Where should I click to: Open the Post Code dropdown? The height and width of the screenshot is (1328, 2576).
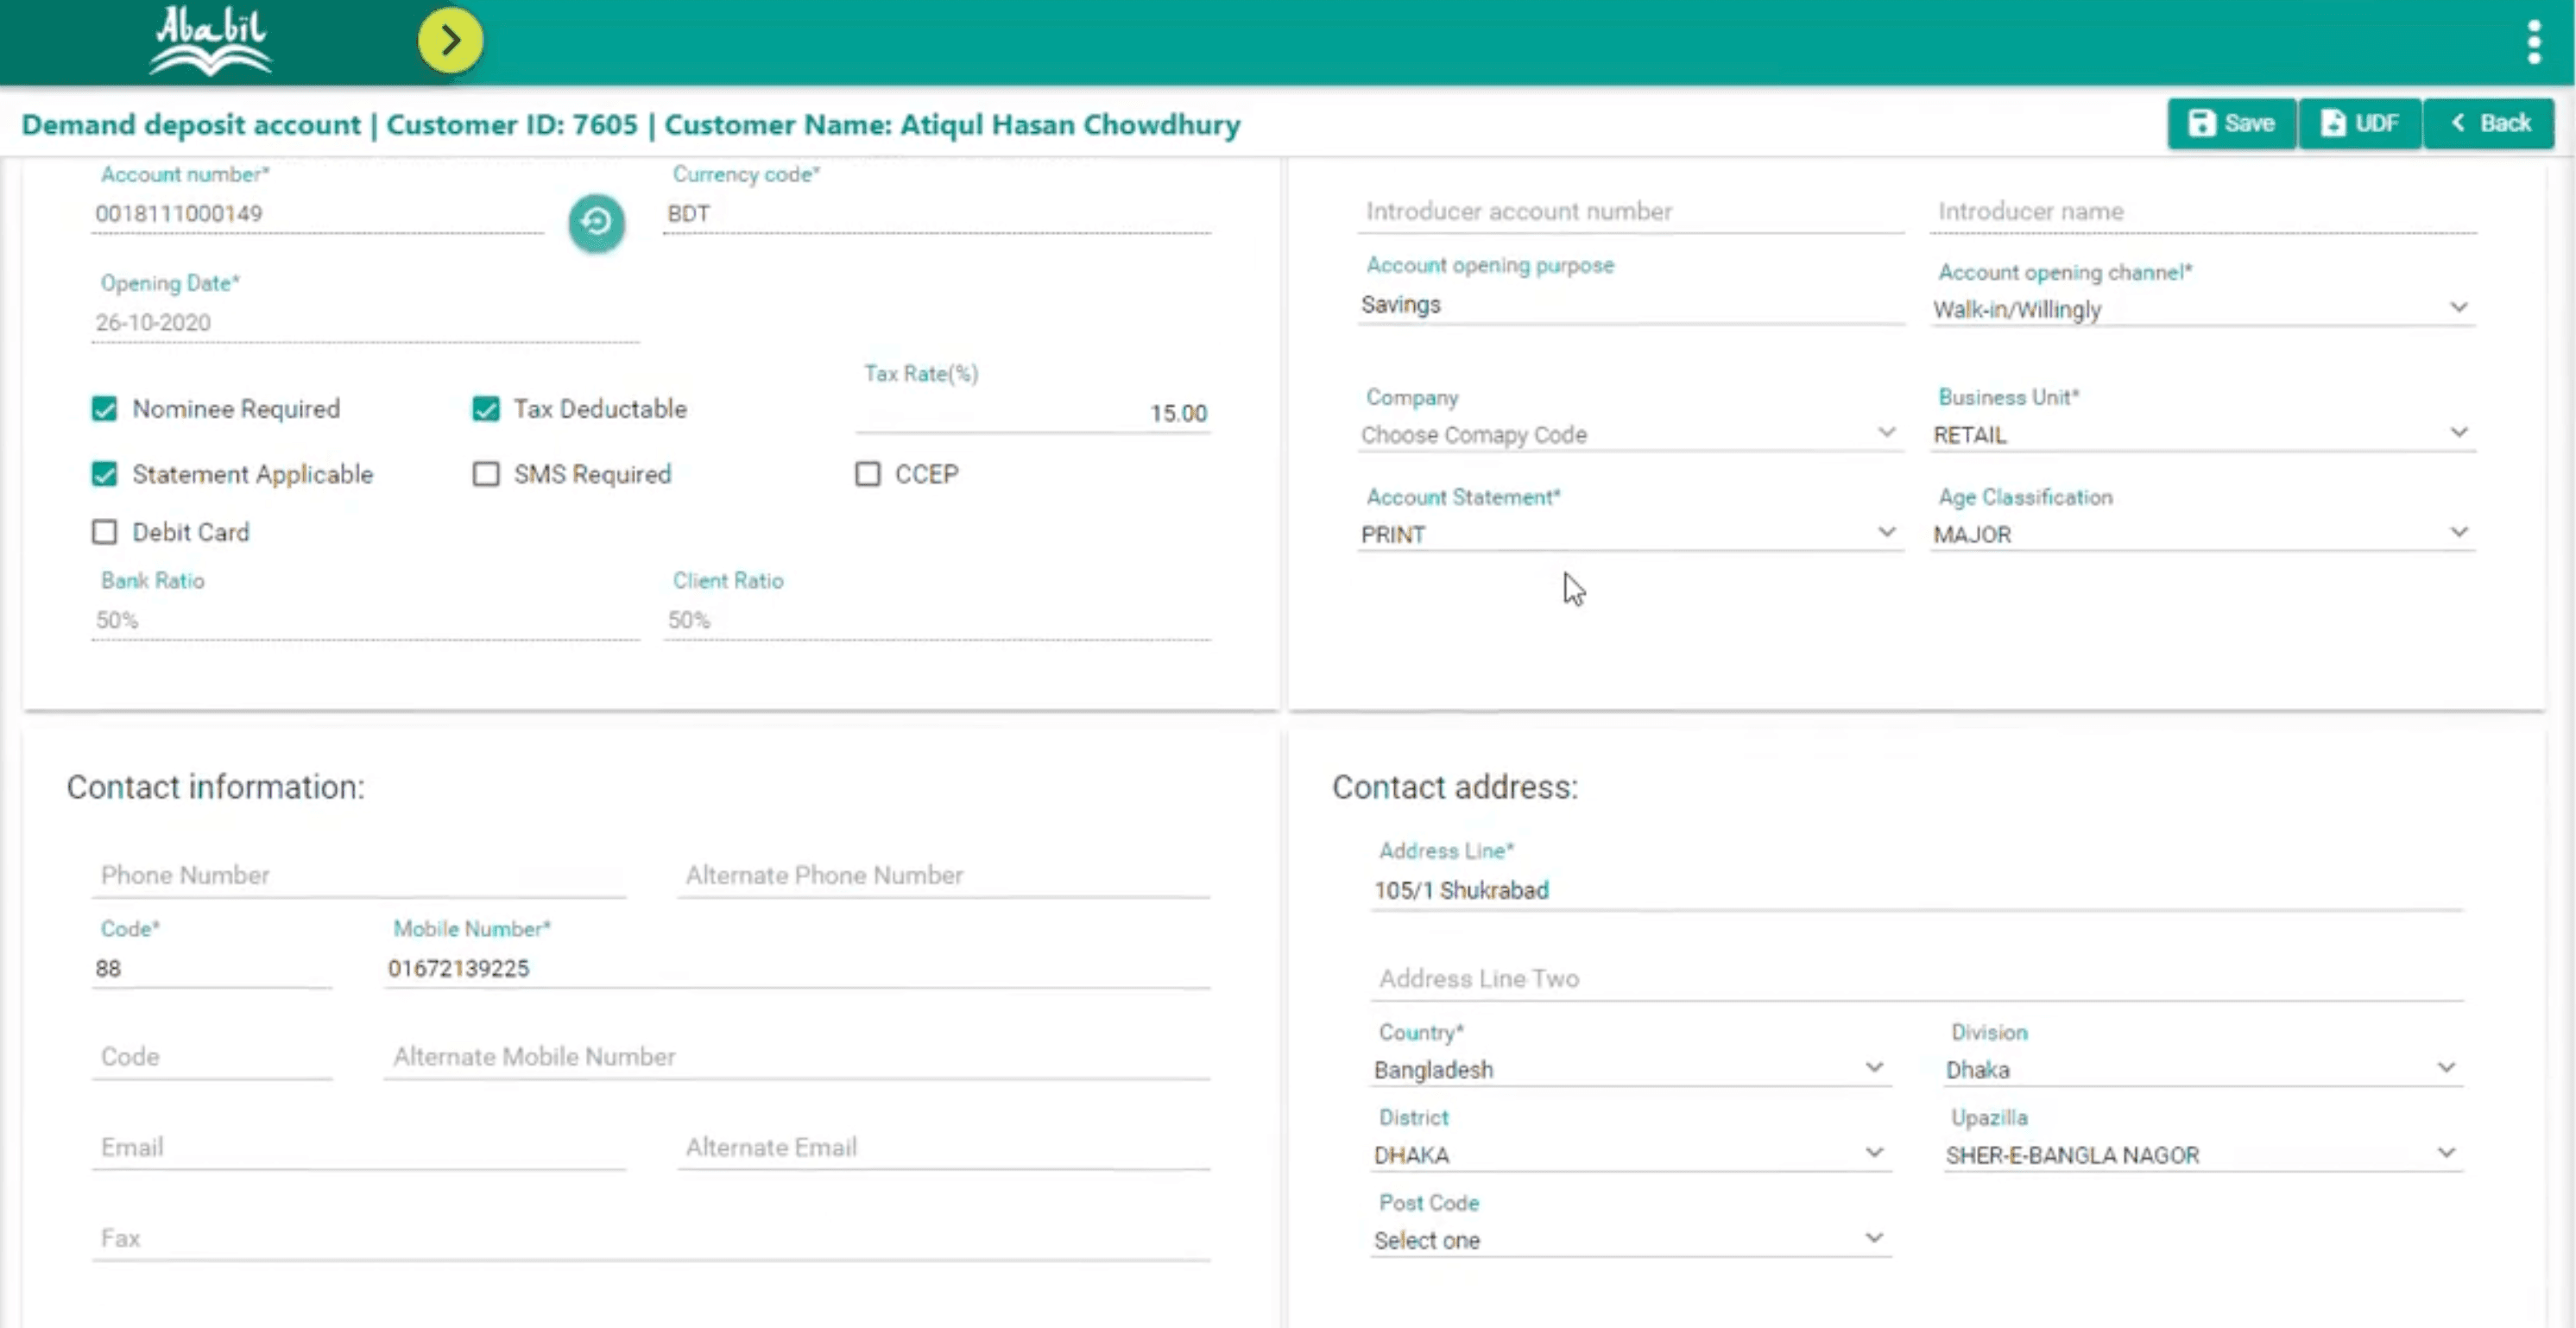(1628, 1240)
